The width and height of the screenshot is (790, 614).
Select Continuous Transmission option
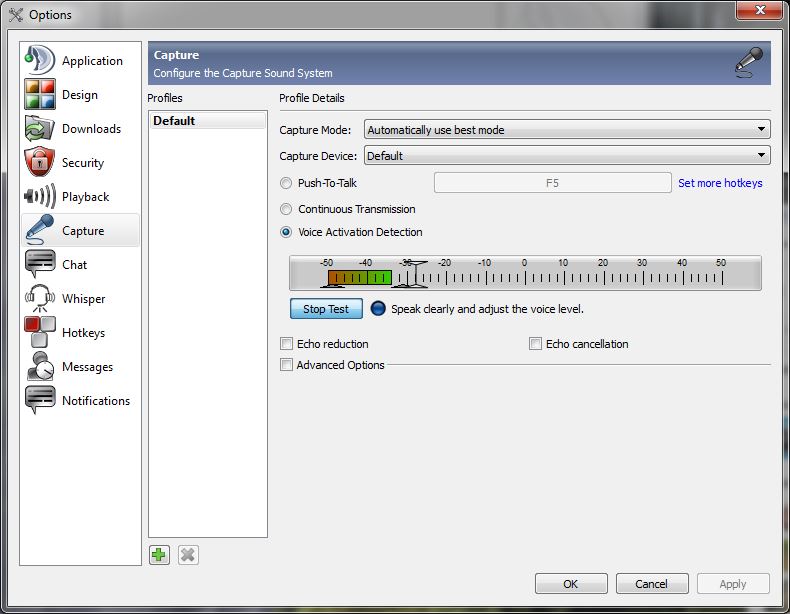click(x=286, y=209)
